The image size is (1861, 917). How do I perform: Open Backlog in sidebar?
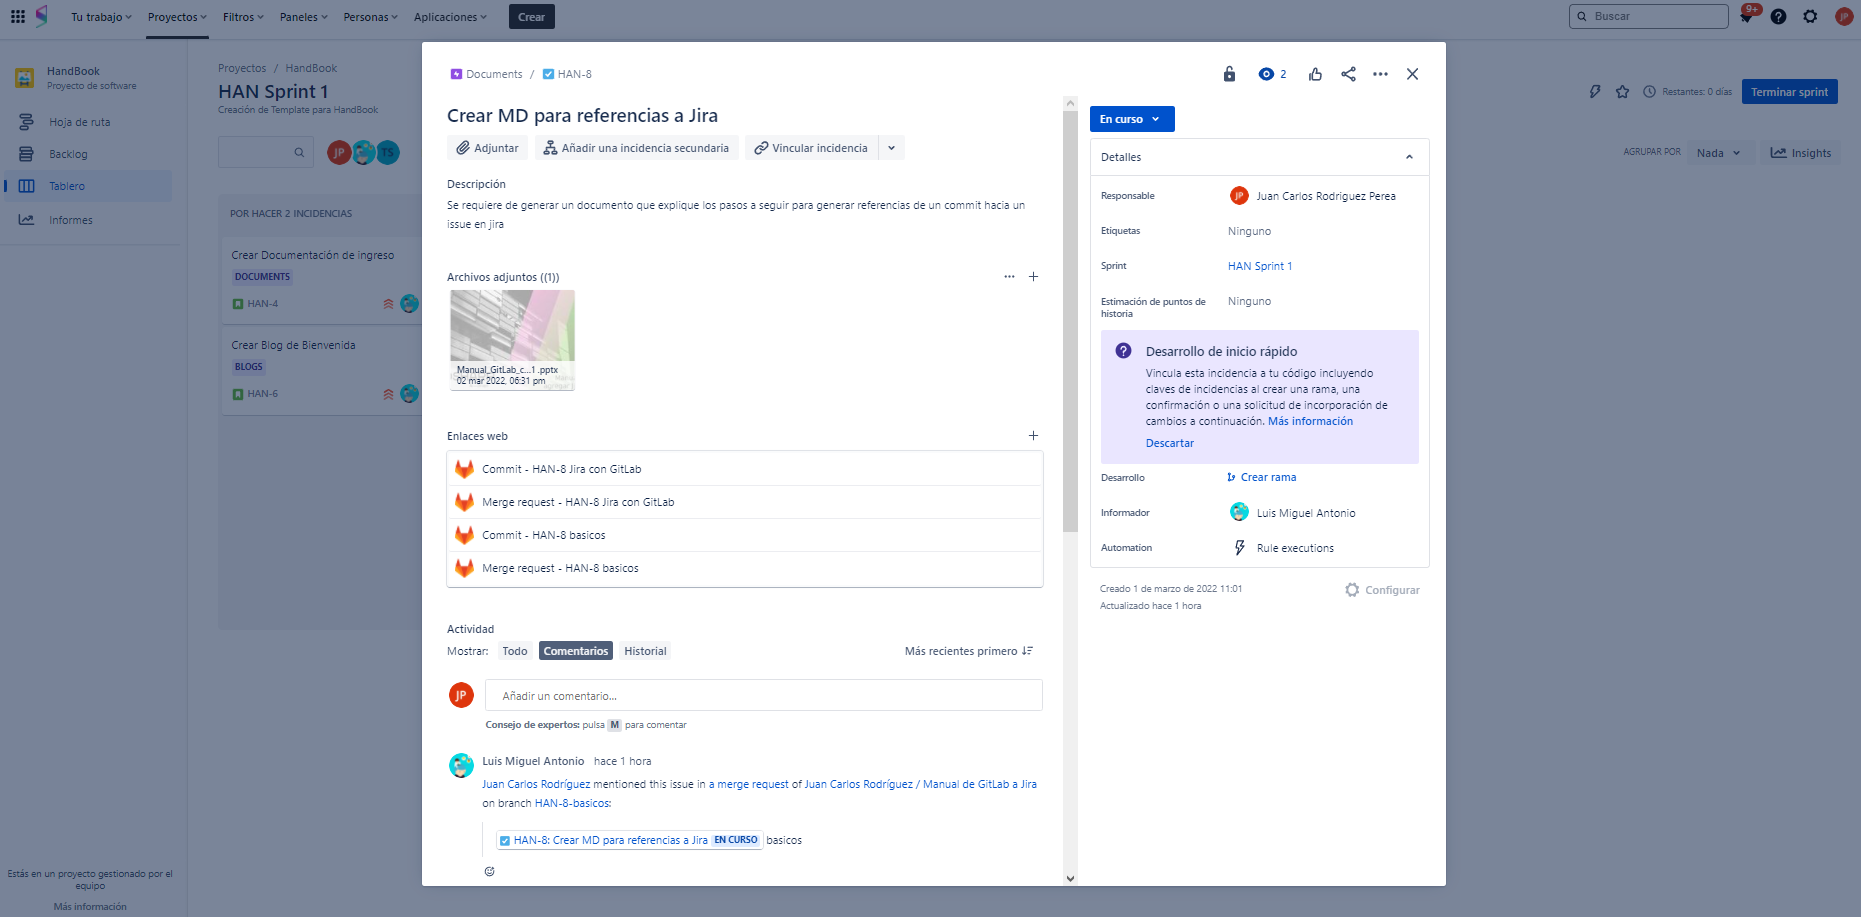coord(88,154)
